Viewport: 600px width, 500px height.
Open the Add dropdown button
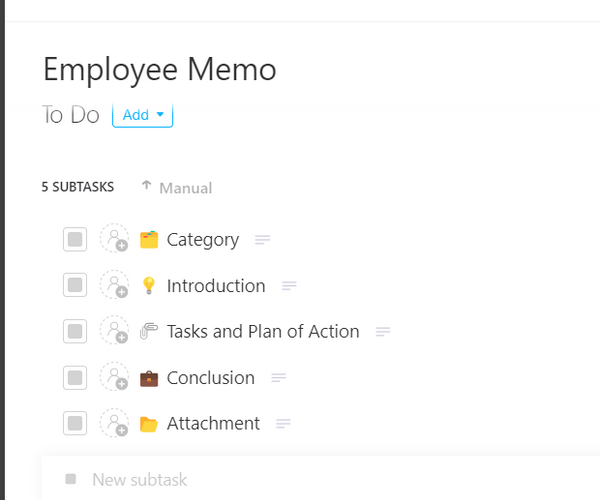[x=142, y=115]
